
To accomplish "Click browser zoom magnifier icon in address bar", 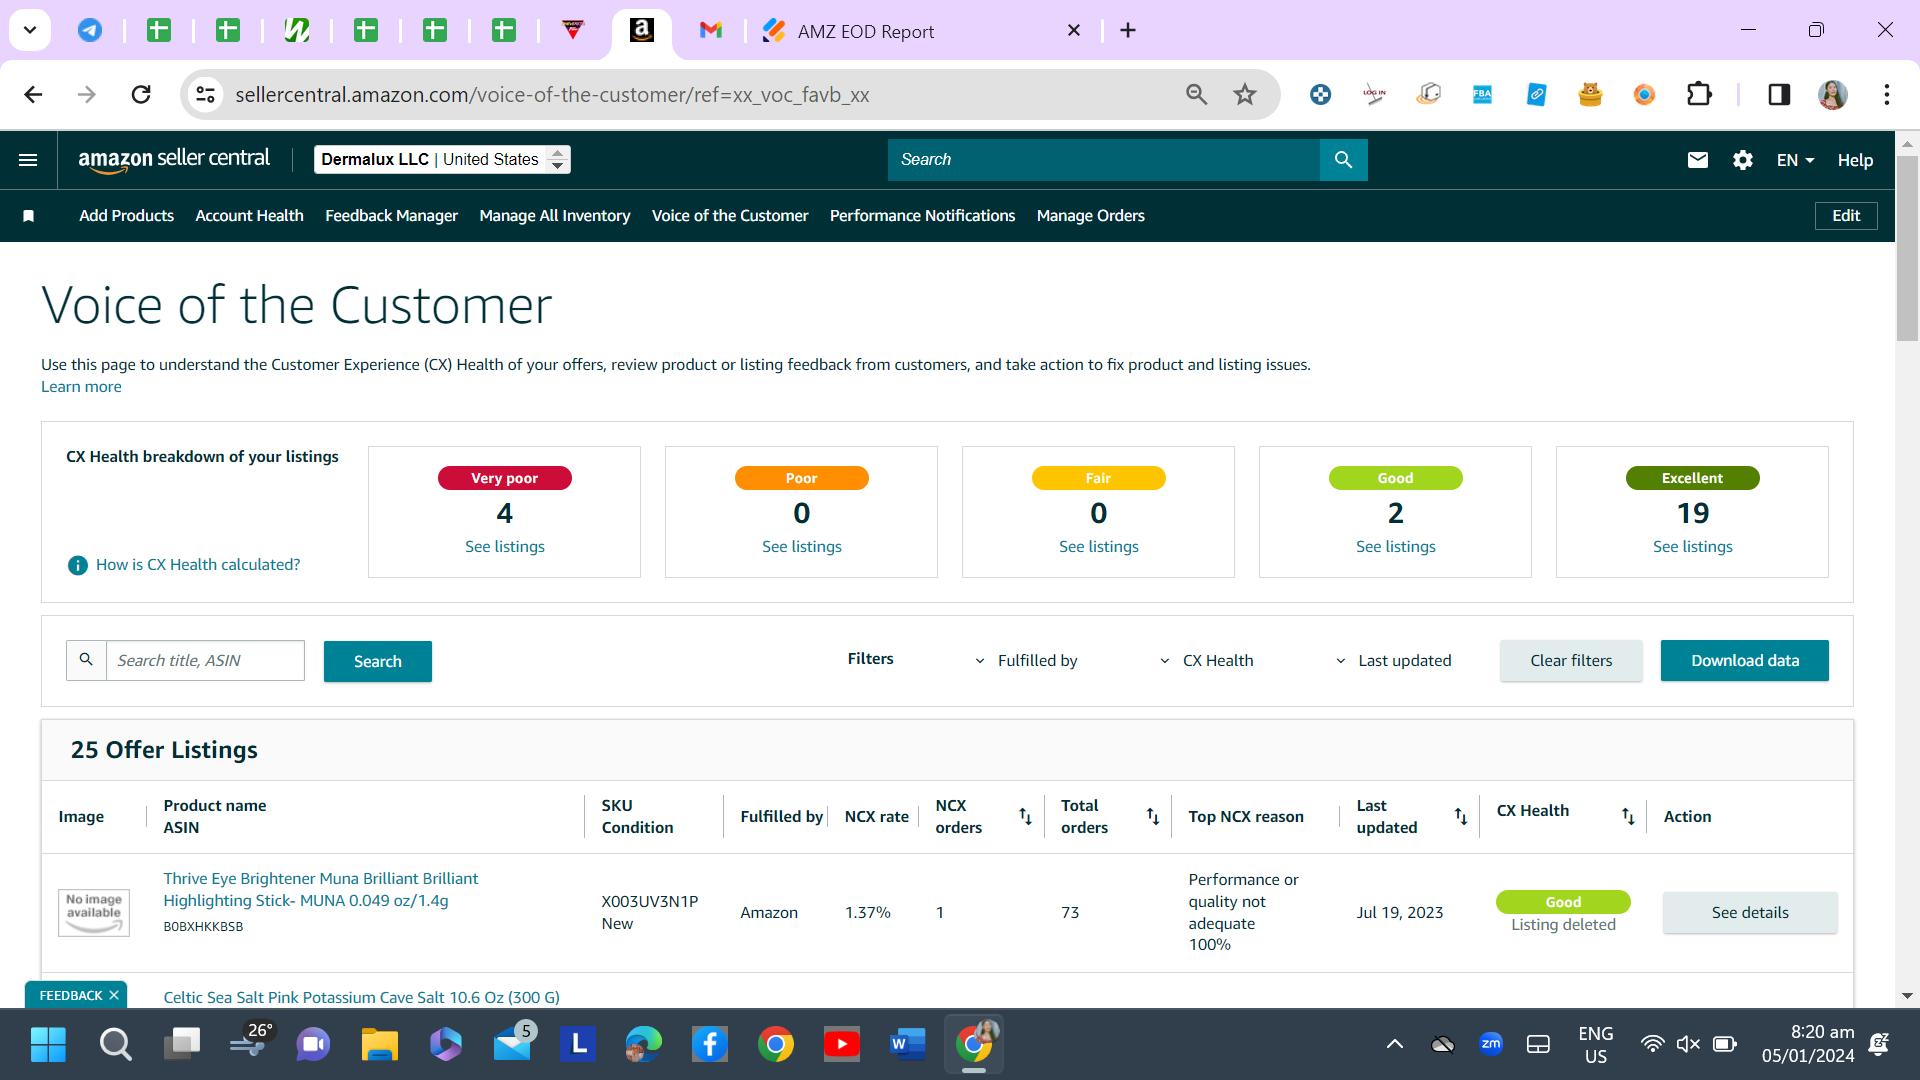I will (1196, 94).
